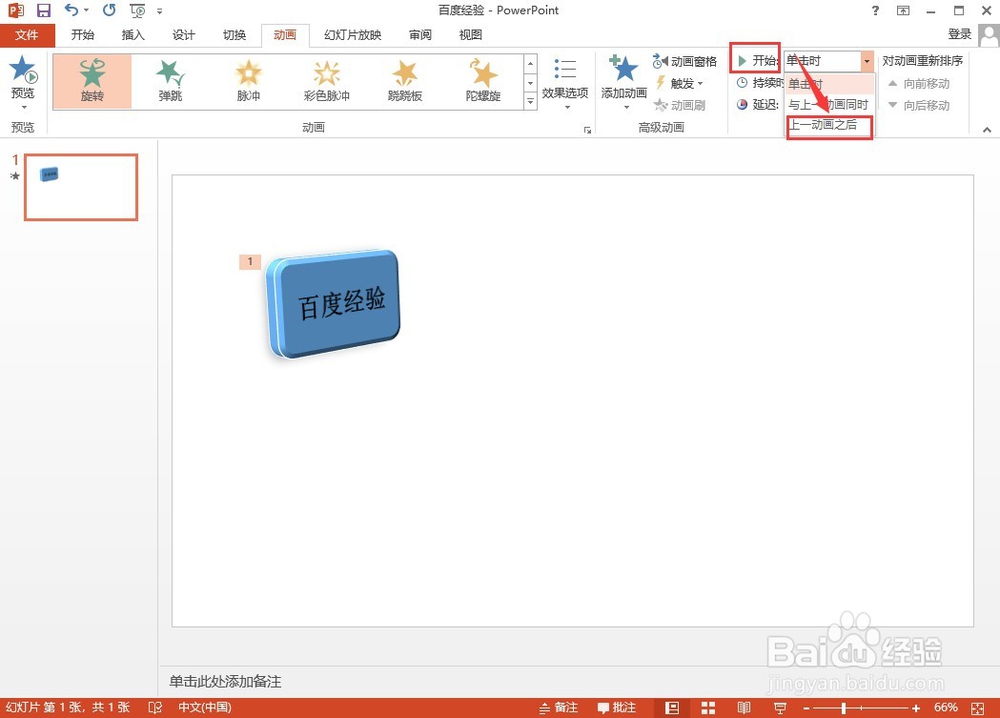Toggle the 批注 comments pane
Image resolution: width=1000 pixels, height=718 pixels.
617,708
